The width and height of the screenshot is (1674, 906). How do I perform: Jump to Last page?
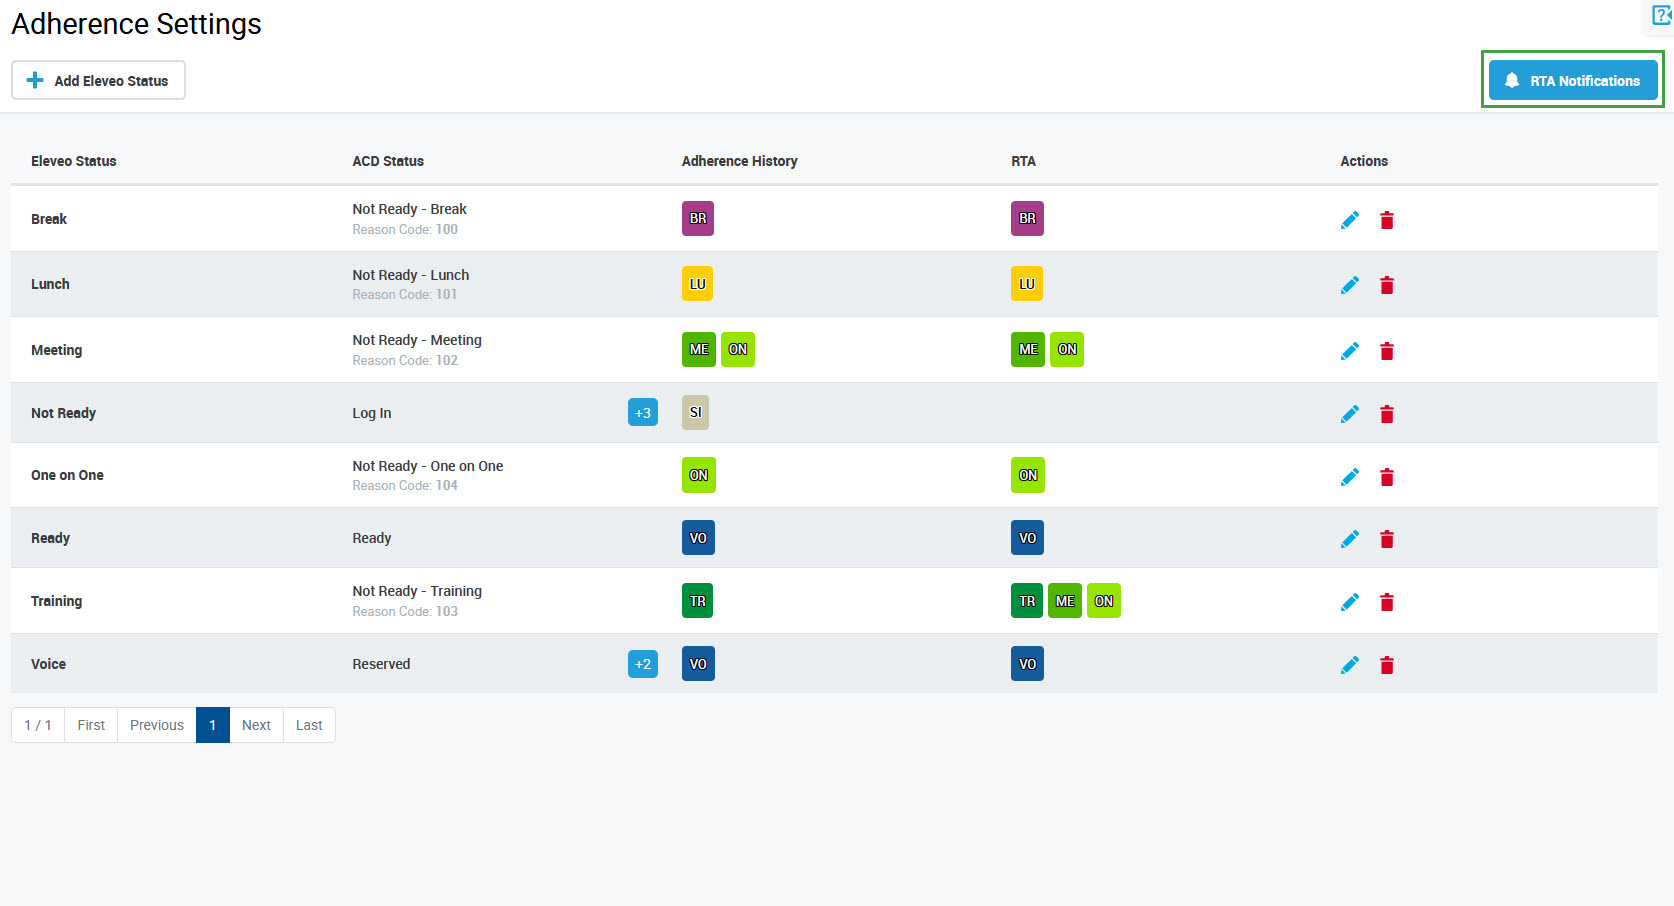click(x=309, y=725)
